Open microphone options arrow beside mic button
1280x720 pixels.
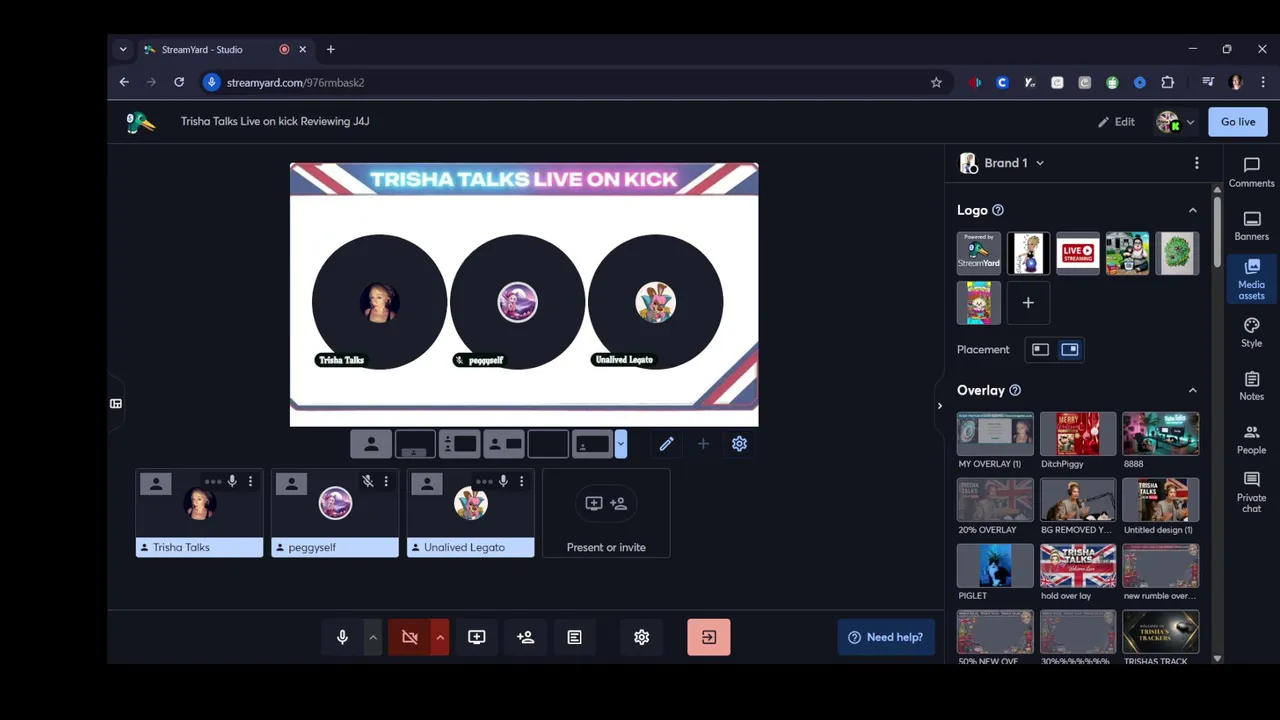(x=372, y=637)
